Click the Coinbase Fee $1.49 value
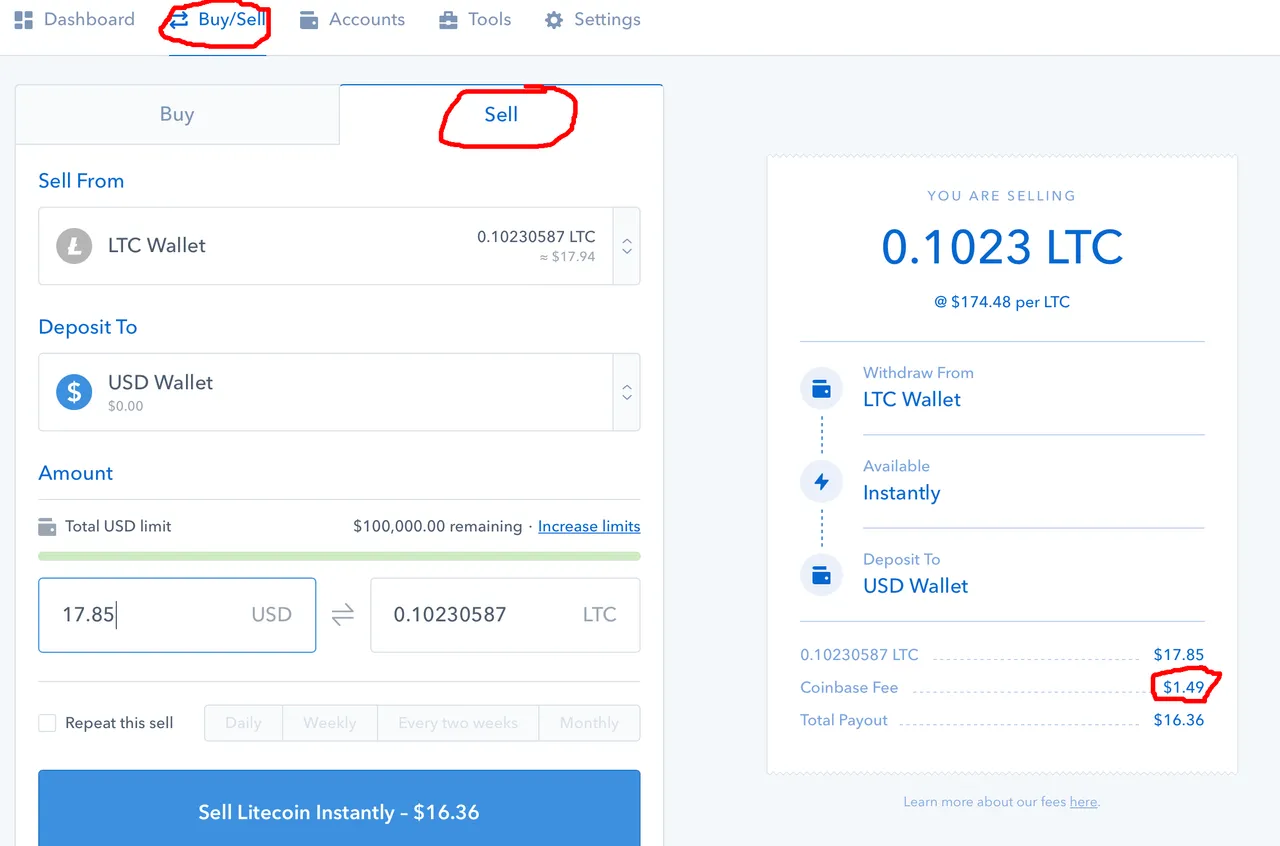This screenshot has width=1280, height=846. 1183,687
